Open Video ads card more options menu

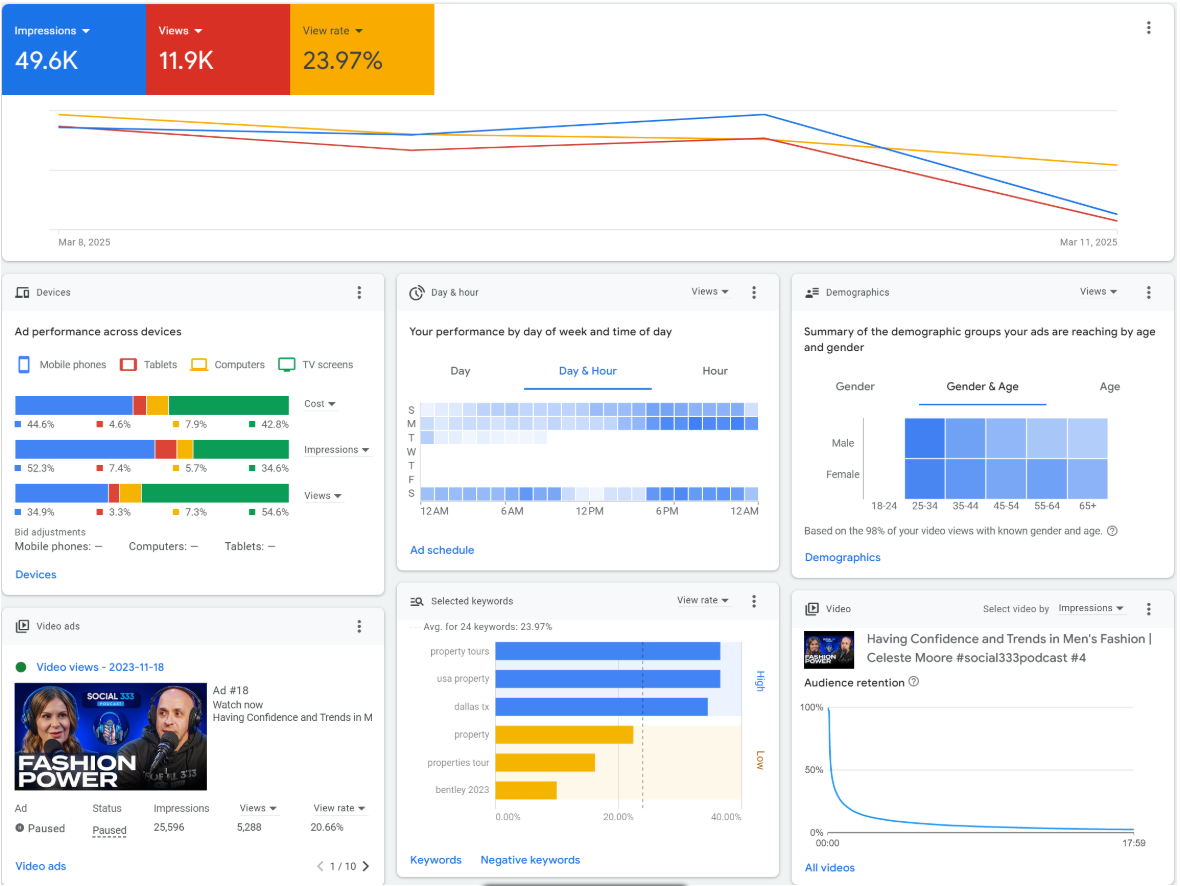[x=360, y=626]
